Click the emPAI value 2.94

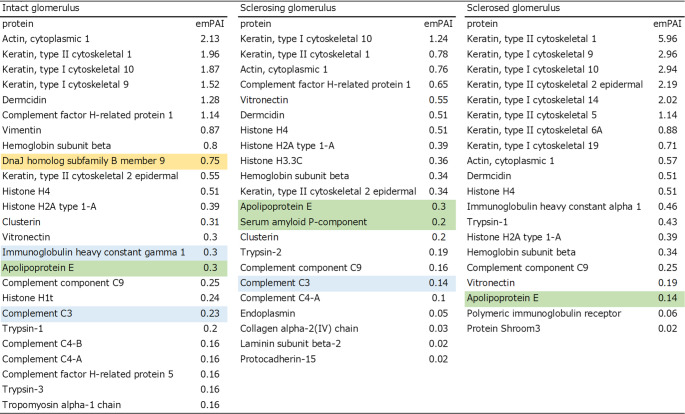(668, 69)
